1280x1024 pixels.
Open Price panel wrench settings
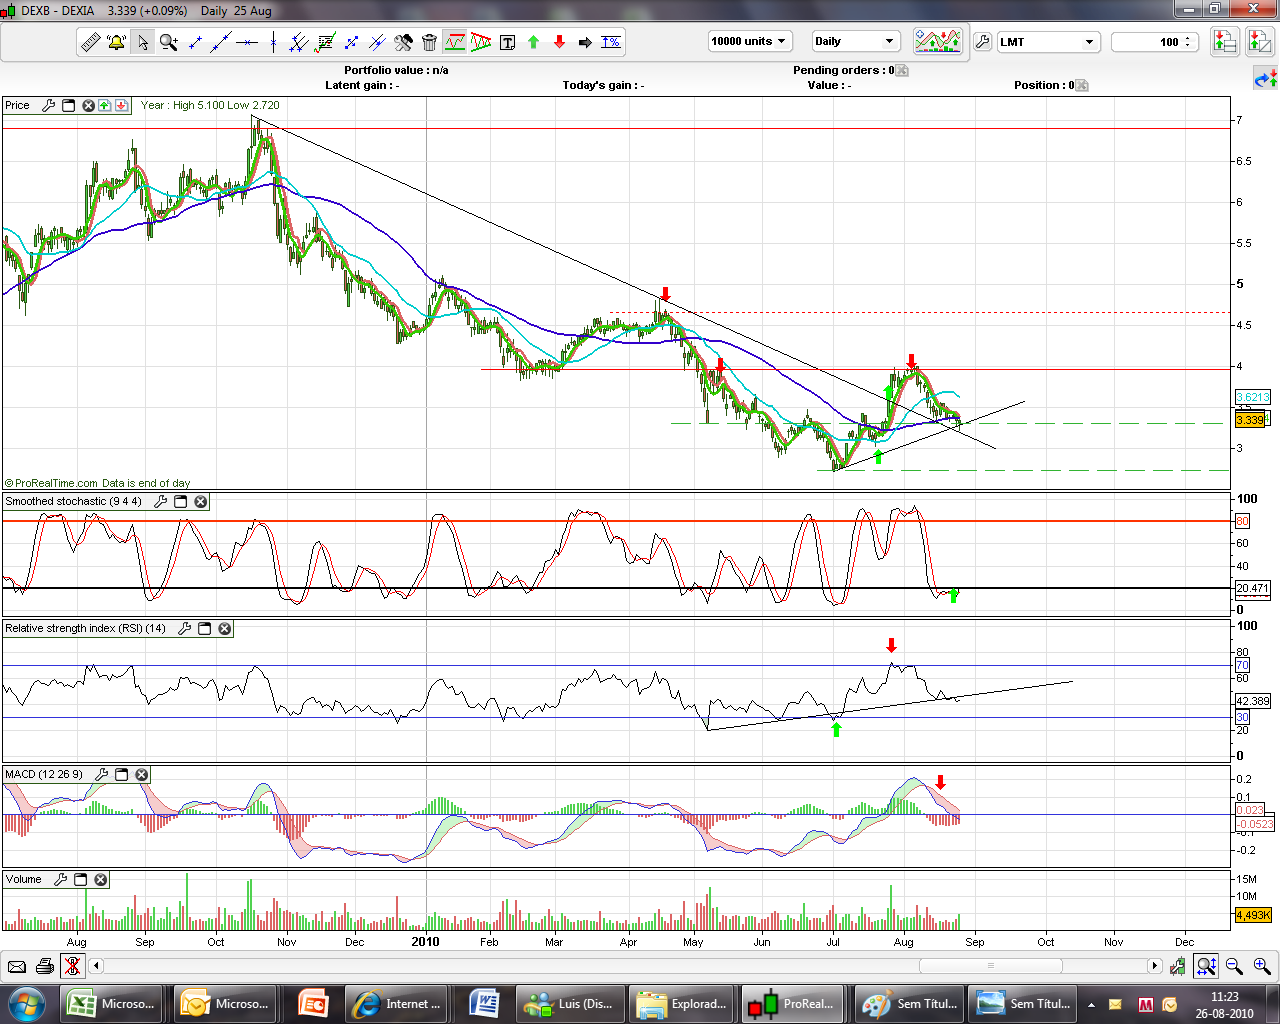coord(48,105)
